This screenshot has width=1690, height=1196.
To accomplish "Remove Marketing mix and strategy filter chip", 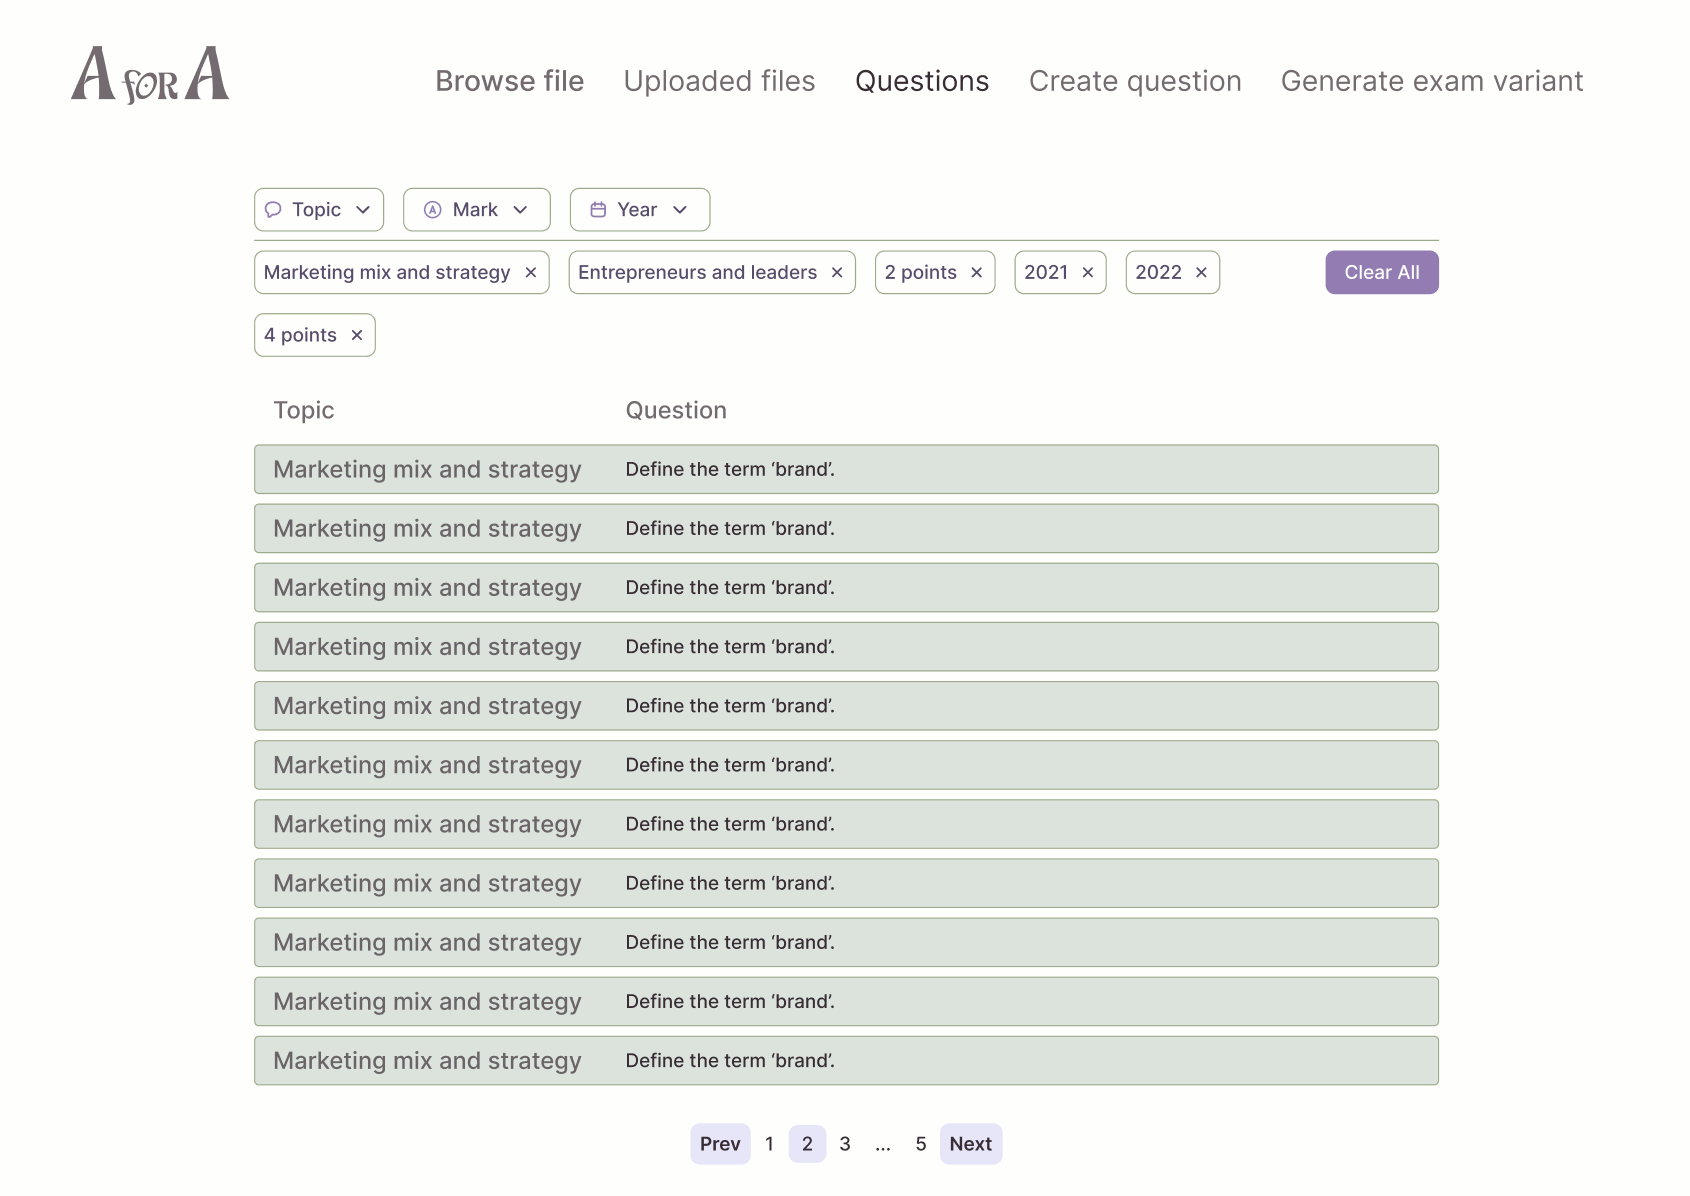I will pos(531,273).
